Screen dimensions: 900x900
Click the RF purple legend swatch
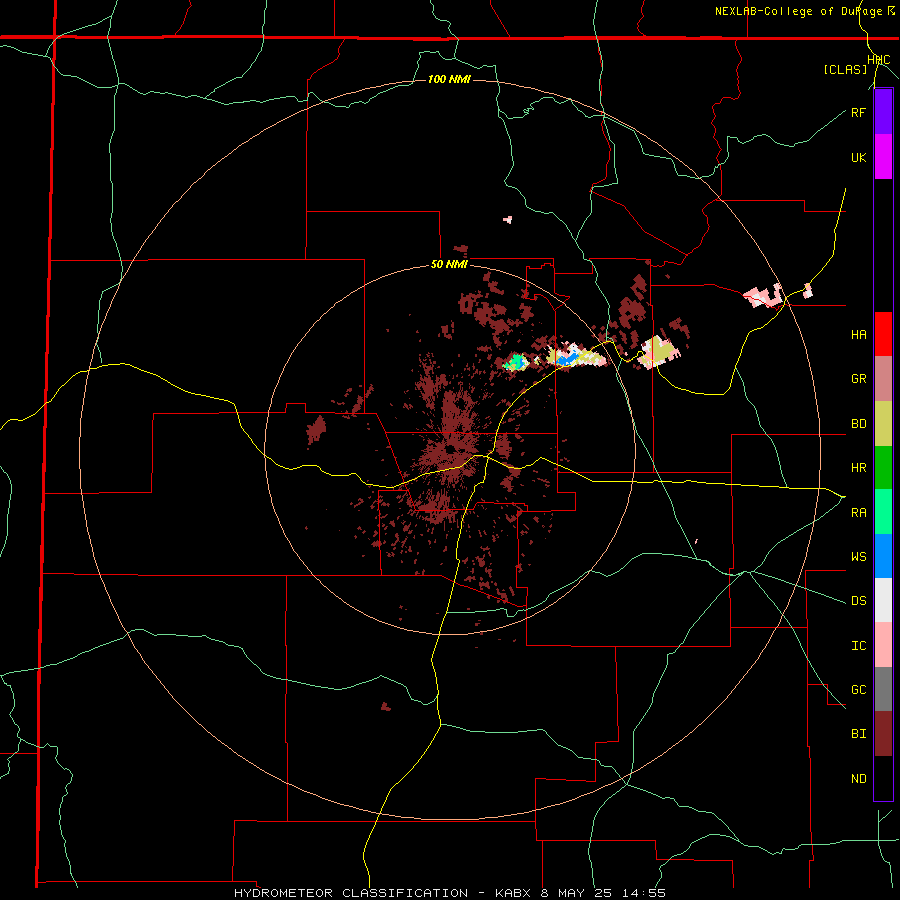(x=883, y=112)
